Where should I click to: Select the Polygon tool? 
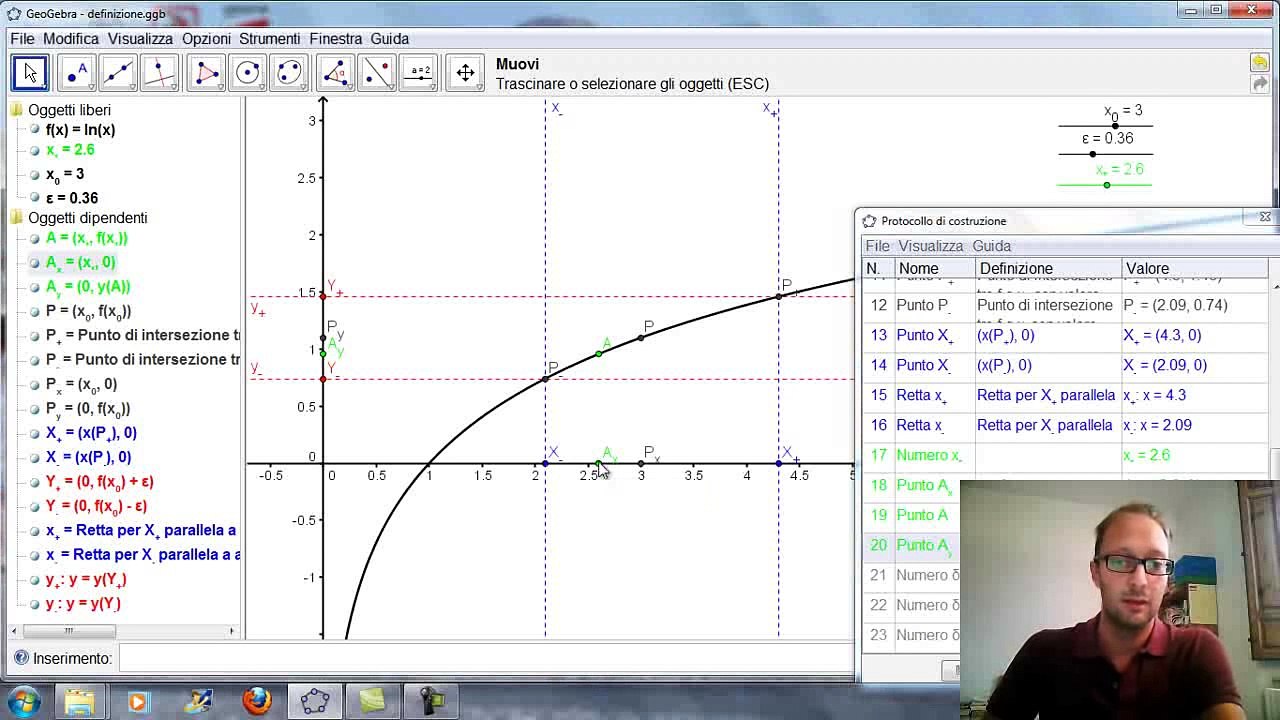[205, 73]
